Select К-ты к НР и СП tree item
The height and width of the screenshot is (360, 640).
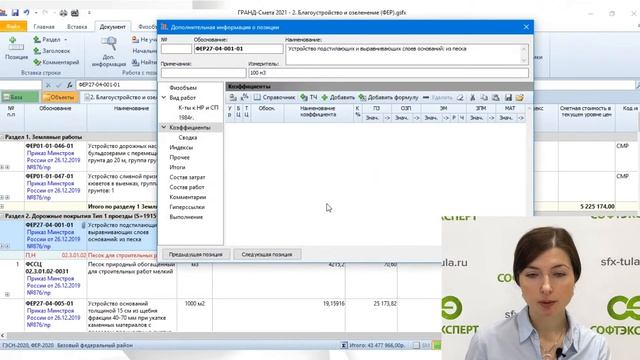click(198, 108)
